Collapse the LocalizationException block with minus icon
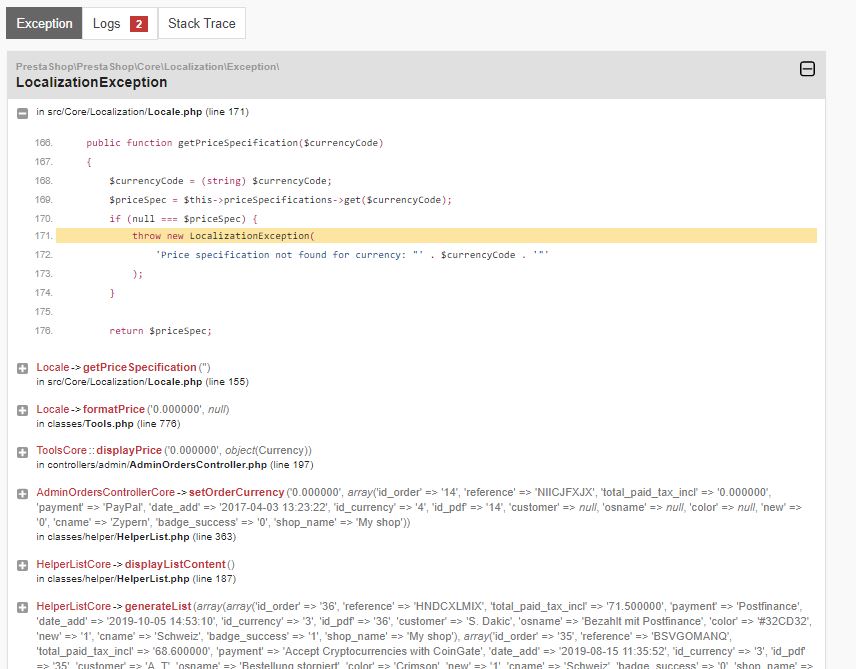The height and width of the screenshot is (669, 856). click(807, 69)
